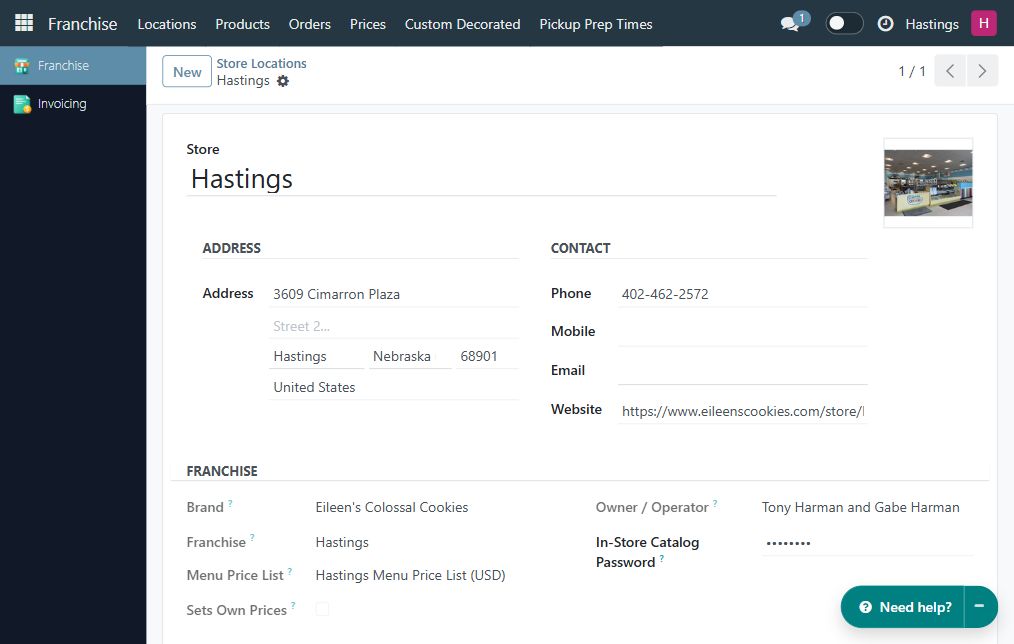The width and height of the screenshot is (1014, 644).
Task: Click the empty Mobile field
Action: [x=742, y=332]
